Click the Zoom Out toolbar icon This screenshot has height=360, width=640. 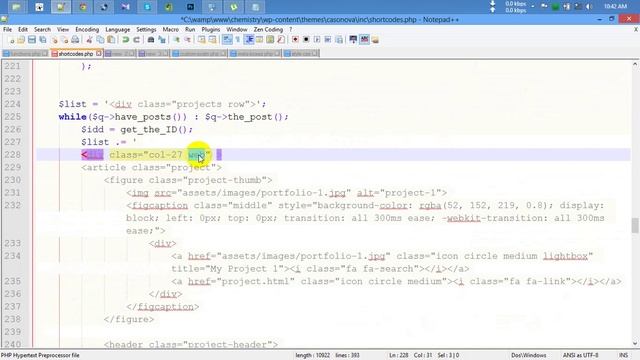[x=187, y=40]
